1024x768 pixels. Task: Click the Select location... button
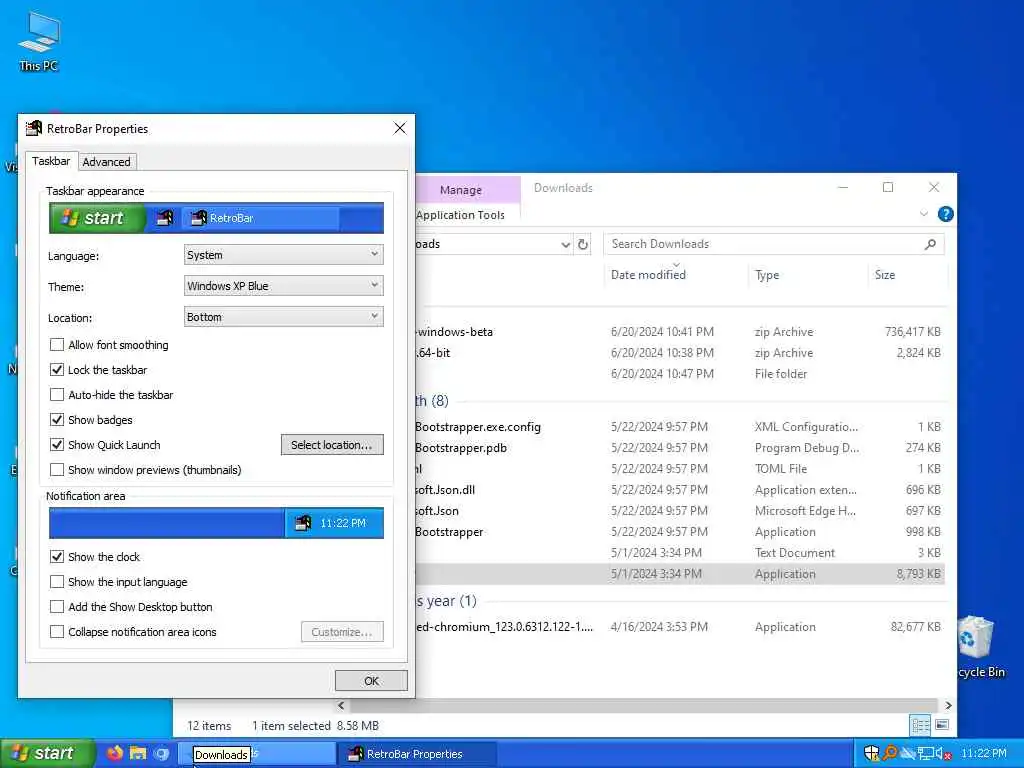[x=332, y=445]
